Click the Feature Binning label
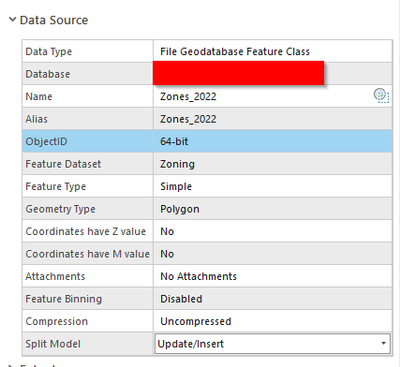400x367 pixels. pyautogui.click(x=64, y=299)
